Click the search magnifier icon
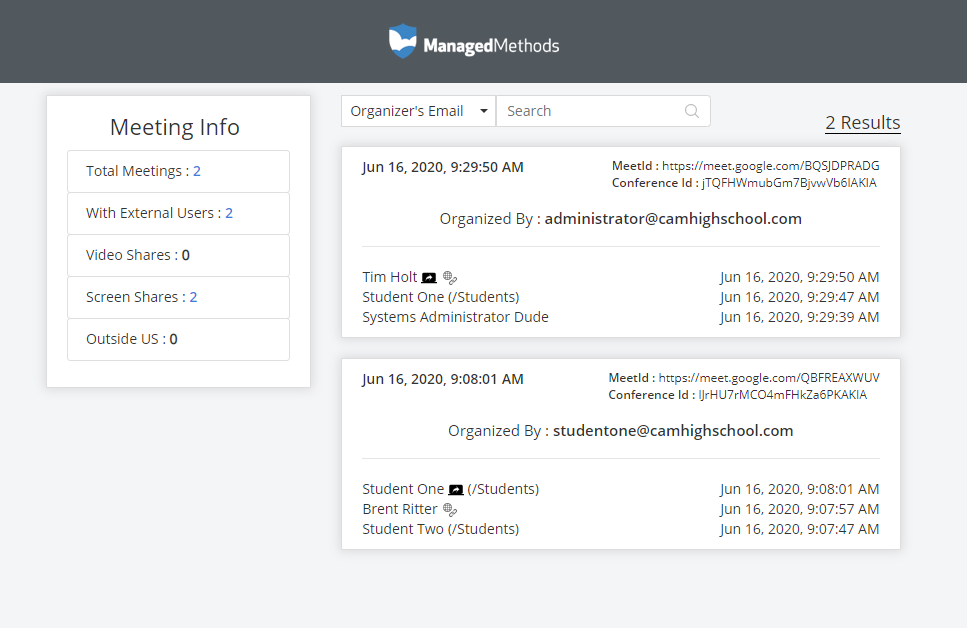967x628 pixels. coord(692,111)
